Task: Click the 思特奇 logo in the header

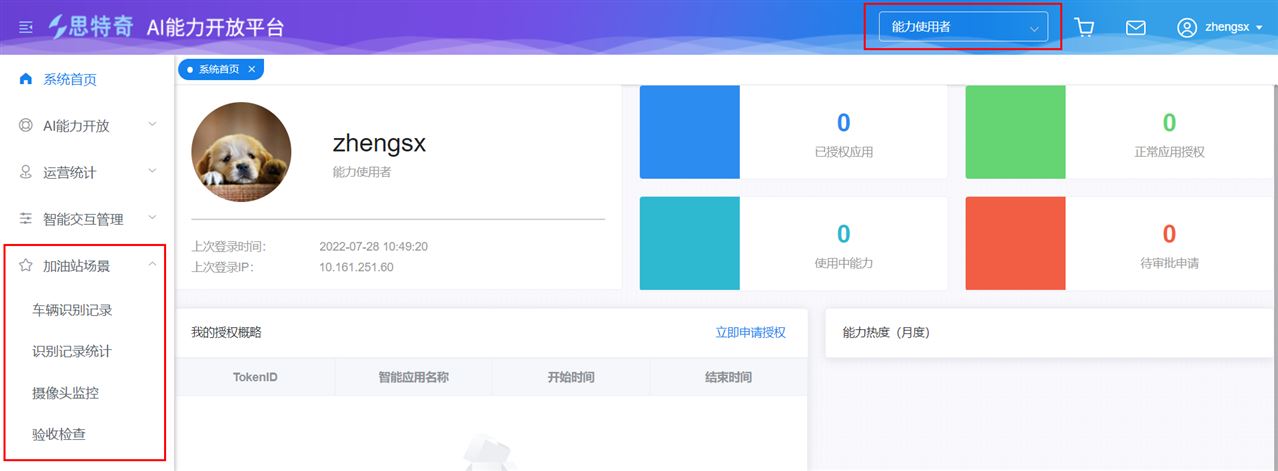Action: (x=91, y=27)
